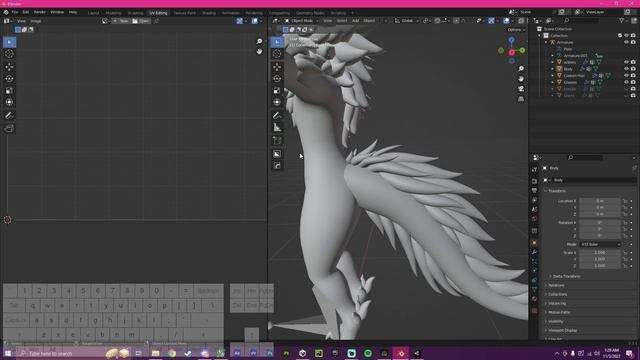Open the Image menu in UV editor header
The height and width of the screenshot is (360, 640).
(36, 21)
